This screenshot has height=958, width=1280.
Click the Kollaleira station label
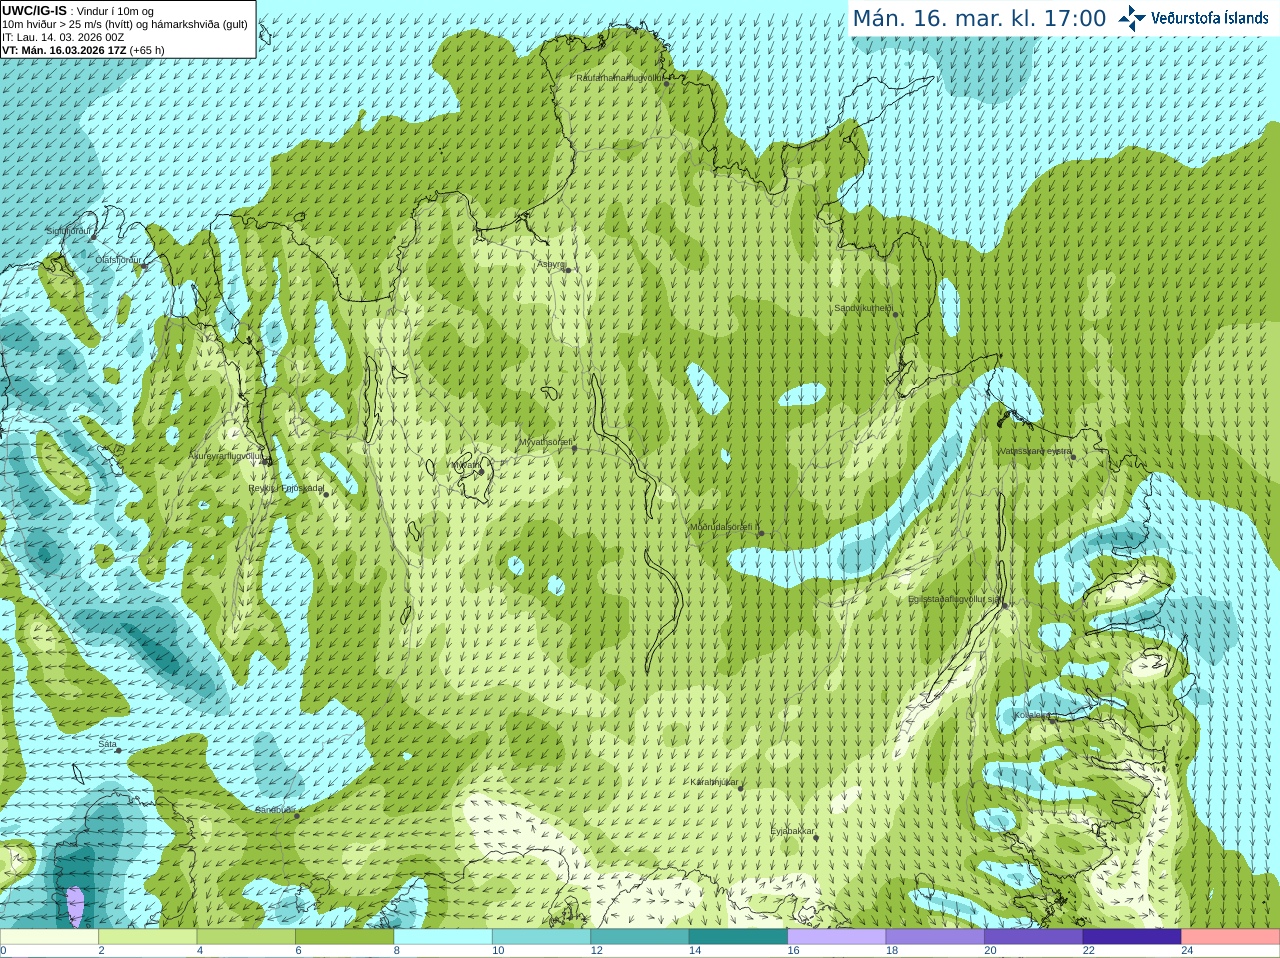point(1033,715)
